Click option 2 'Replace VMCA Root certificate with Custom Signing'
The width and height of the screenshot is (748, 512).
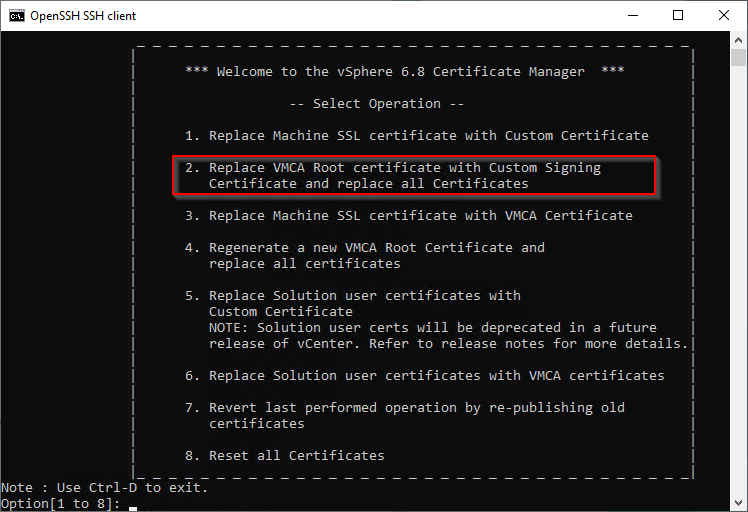[393, 167]
